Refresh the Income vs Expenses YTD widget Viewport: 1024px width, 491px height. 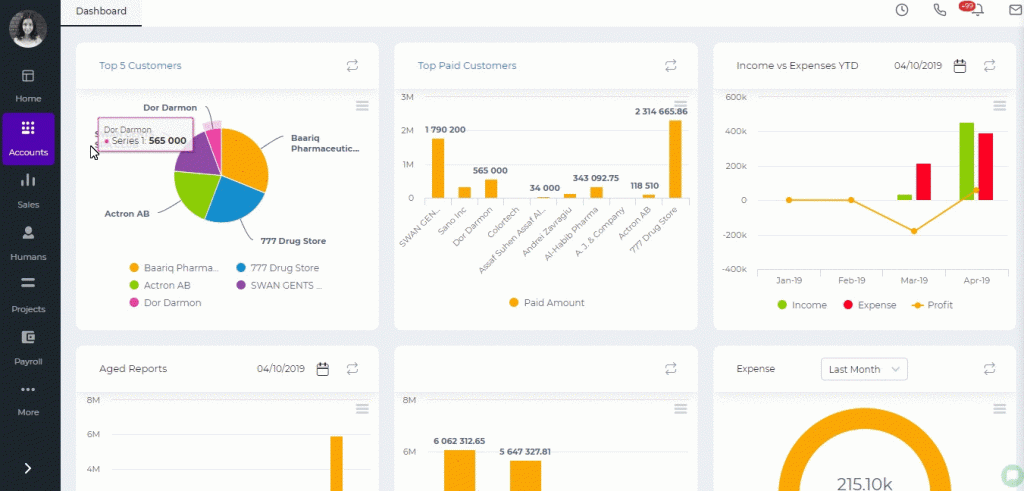989,65
